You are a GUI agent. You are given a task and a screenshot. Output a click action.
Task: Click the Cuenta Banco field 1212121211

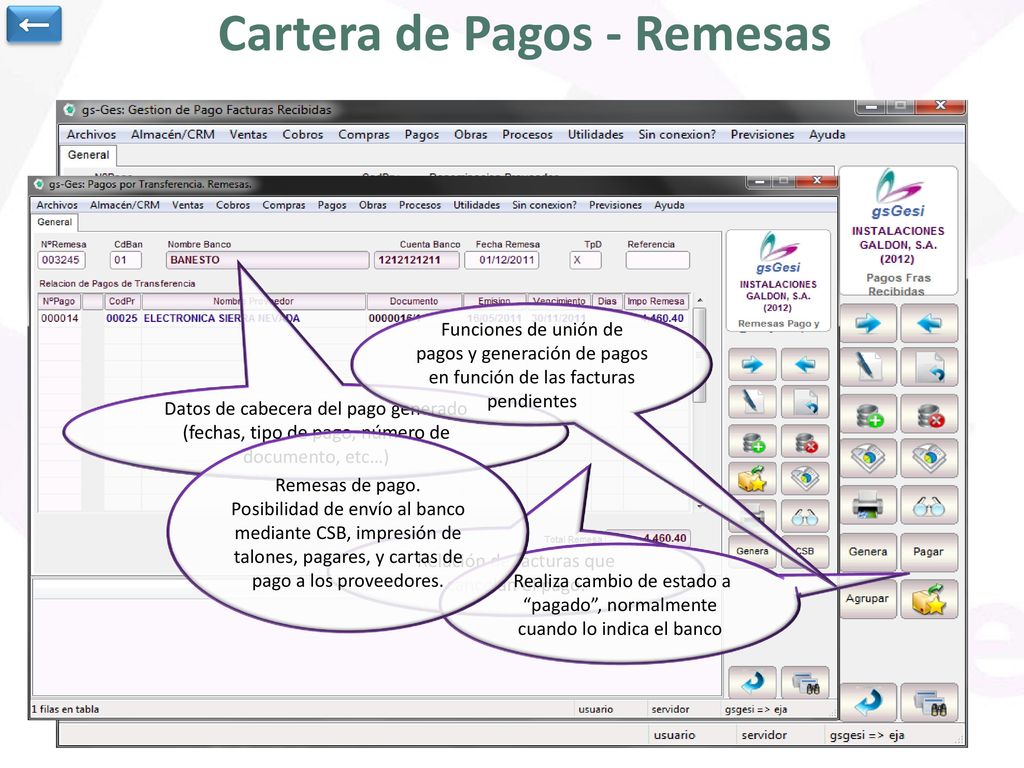tap(415, 260)
